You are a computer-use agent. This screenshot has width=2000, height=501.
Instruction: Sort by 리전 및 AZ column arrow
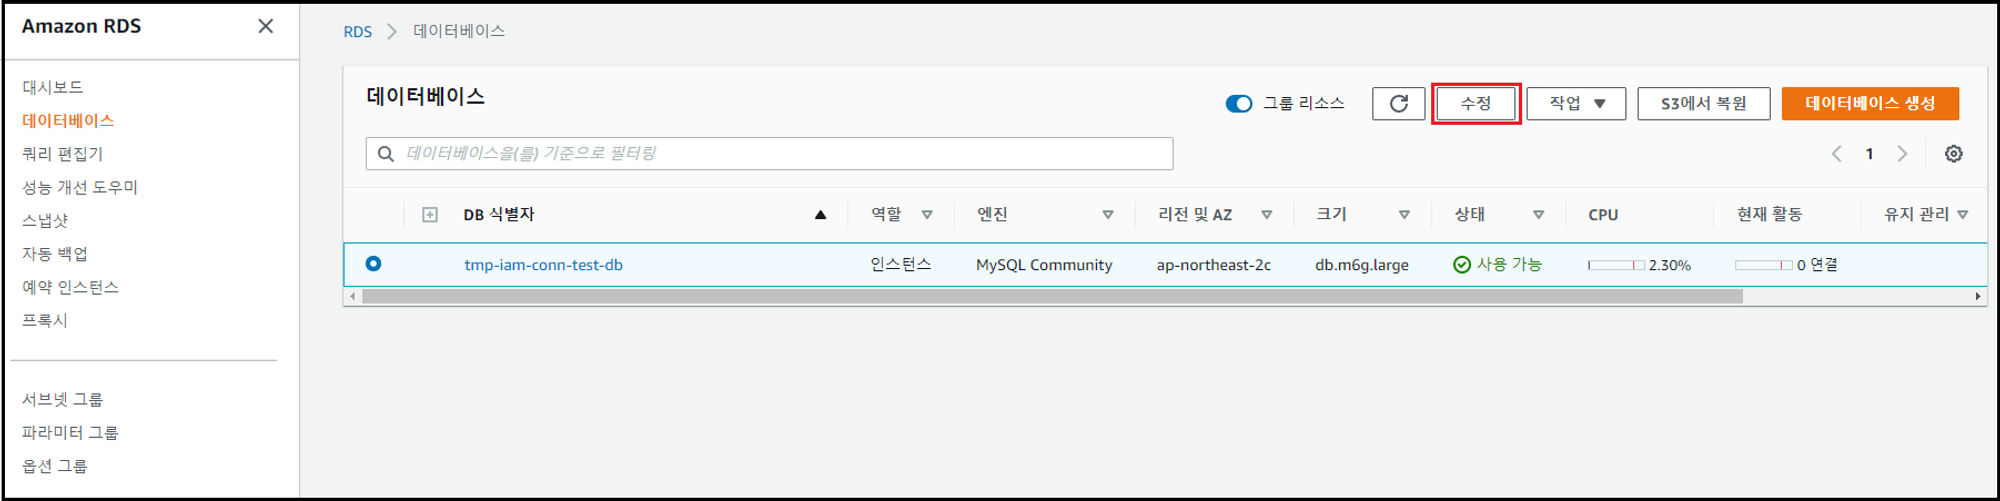coord(1267,215)
